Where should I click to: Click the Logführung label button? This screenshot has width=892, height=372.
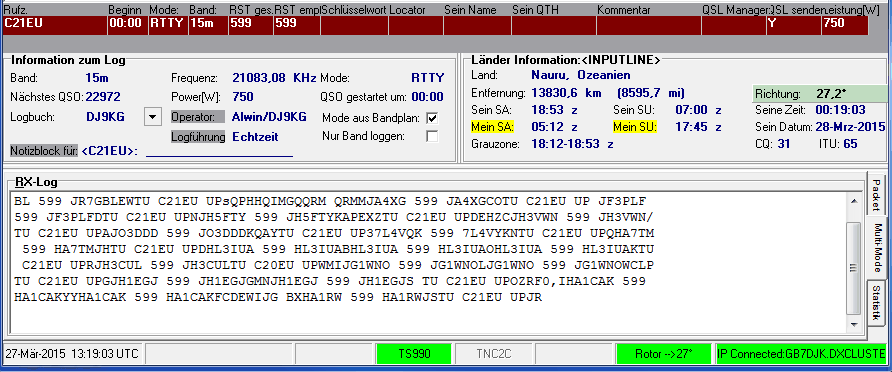pos(199,137)
